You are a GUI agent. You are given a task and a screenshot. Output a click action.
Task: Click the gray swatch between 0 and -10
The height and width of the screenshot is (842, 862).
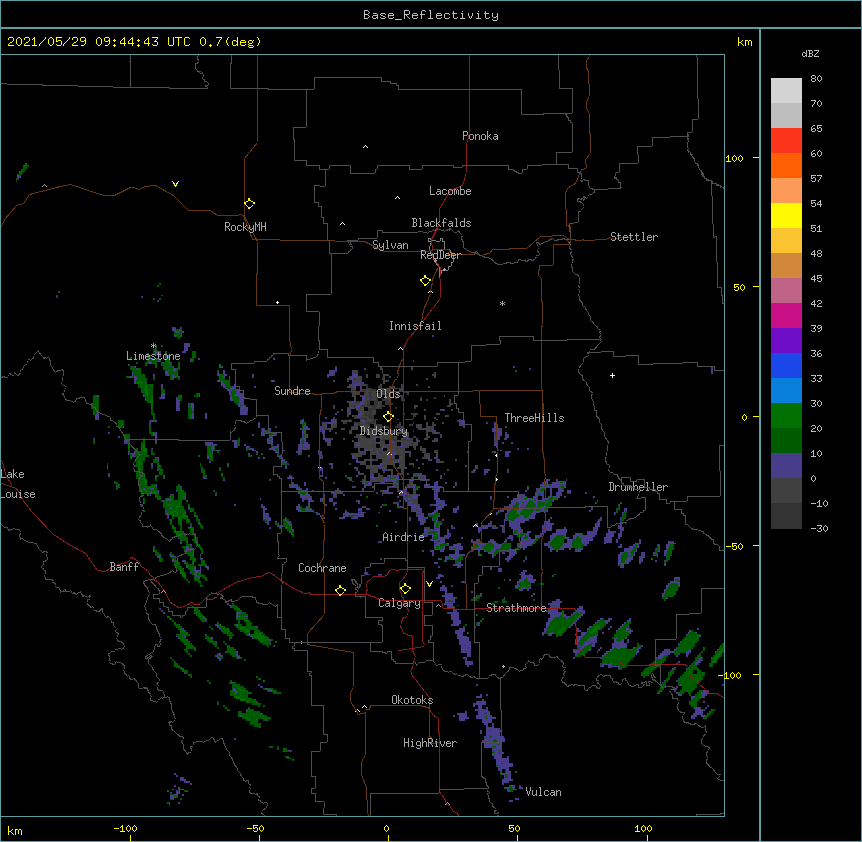point(786,491)
